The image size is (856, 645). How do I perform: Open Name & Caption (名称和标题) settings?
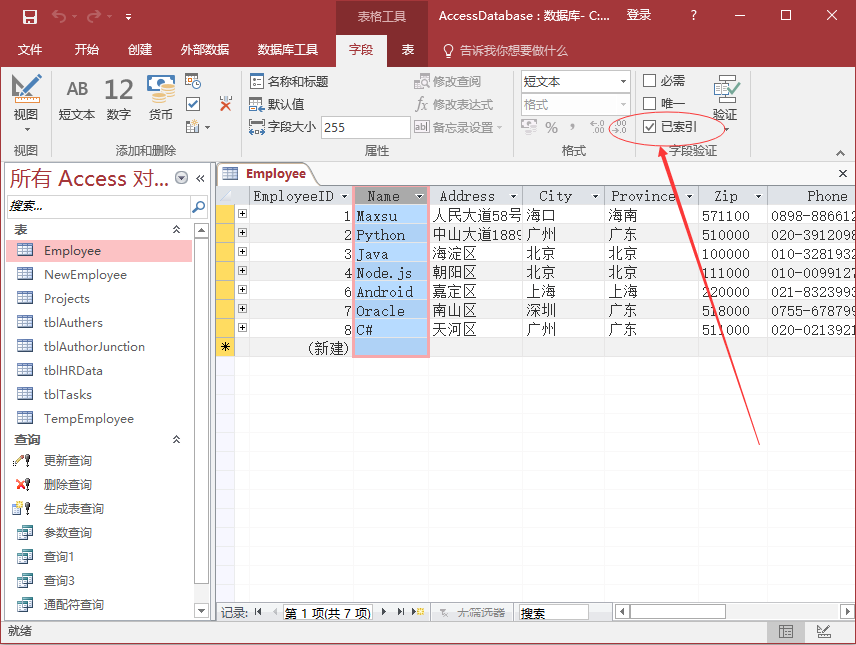pyautogui.click(x=289, y=81)
